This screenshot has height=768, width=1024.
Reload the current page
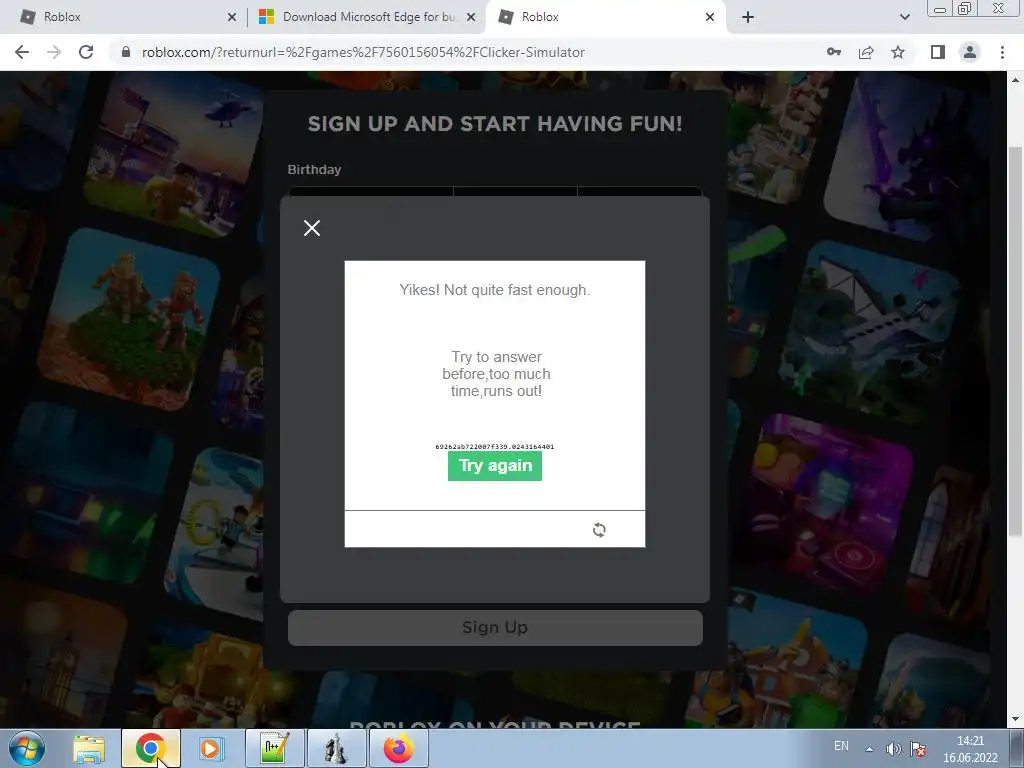86,52
